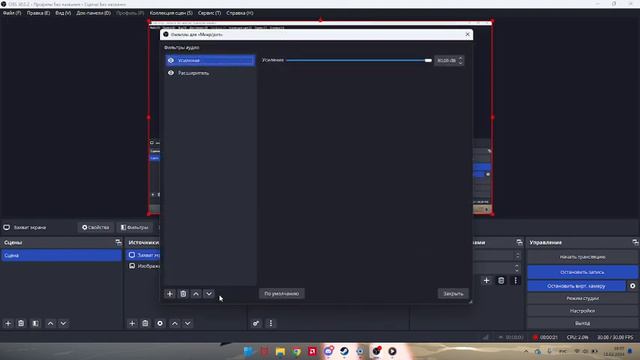The image size is (640, 360).
Task: Open the Файл menu
Action: (x=12, y=13)
